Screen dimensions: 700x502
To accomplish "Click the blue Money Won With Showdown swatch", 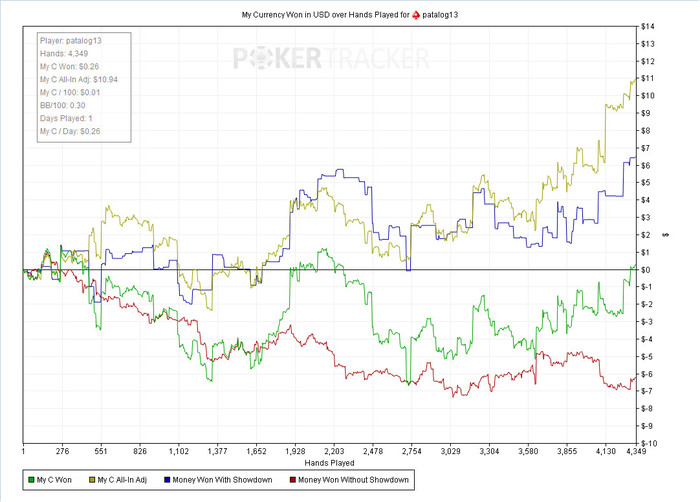I will point(167,480).
